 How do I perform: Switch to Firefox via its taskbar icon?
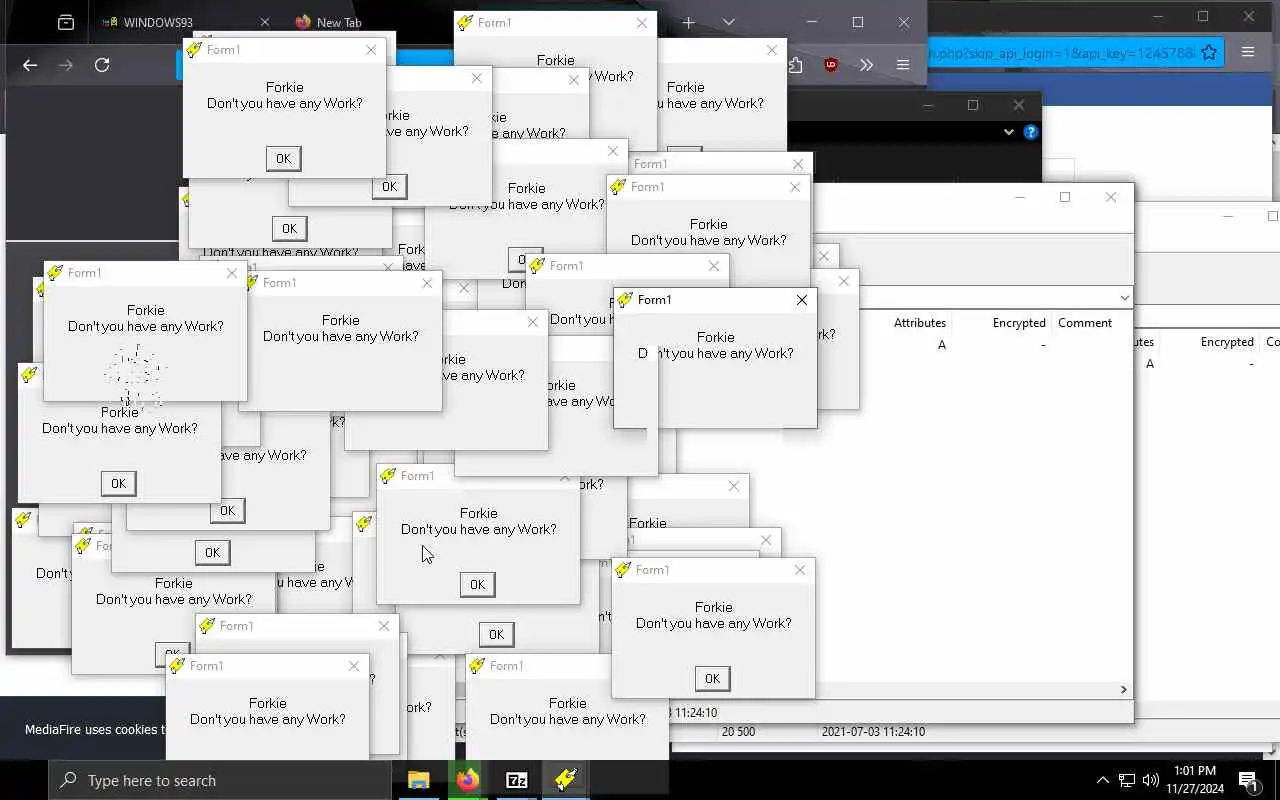coord(468,780)
